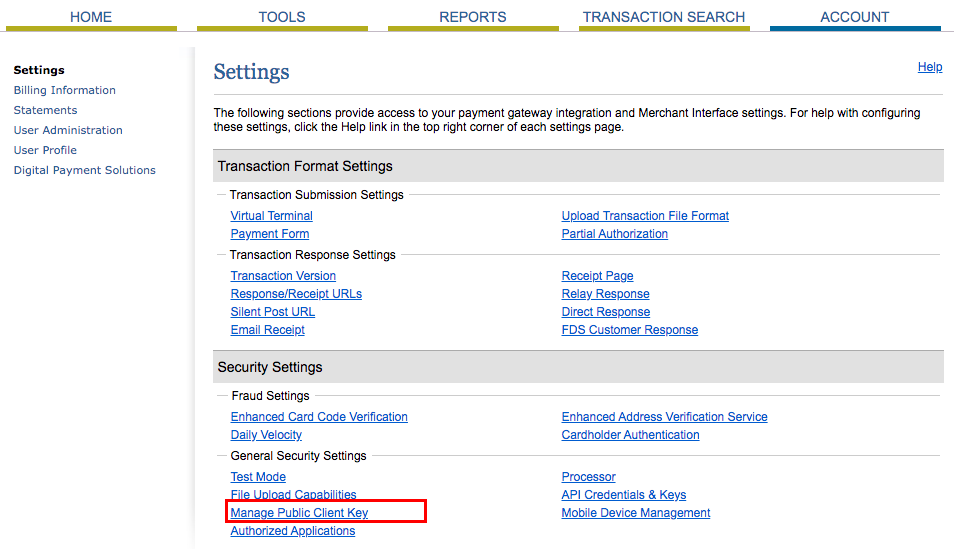Screen dimensions: 954x549
Task: Open the TRANSACTION SEARCH tab
Action: pyautogui.click(x=664, y=17)
